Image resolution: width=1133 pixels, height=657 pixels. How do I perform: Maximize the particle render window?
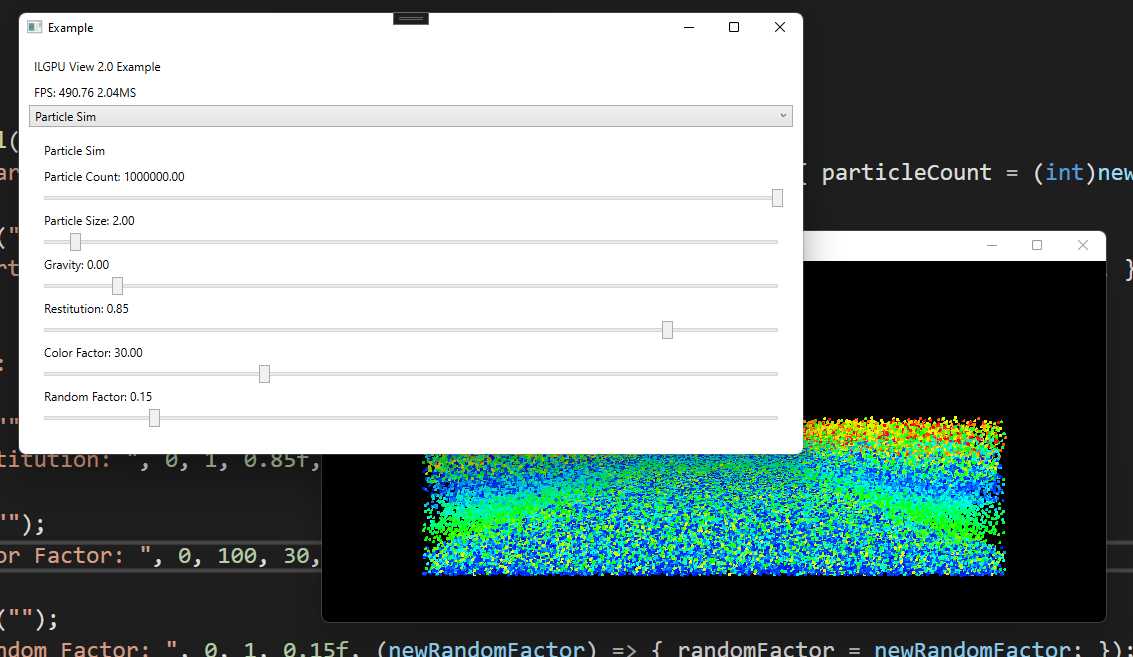point(1037,246)
